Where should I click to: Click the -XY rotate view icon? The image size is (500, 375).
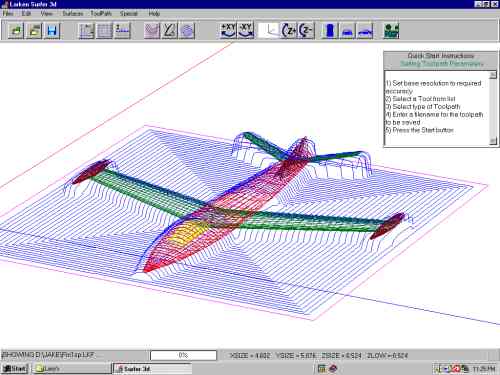246,31
